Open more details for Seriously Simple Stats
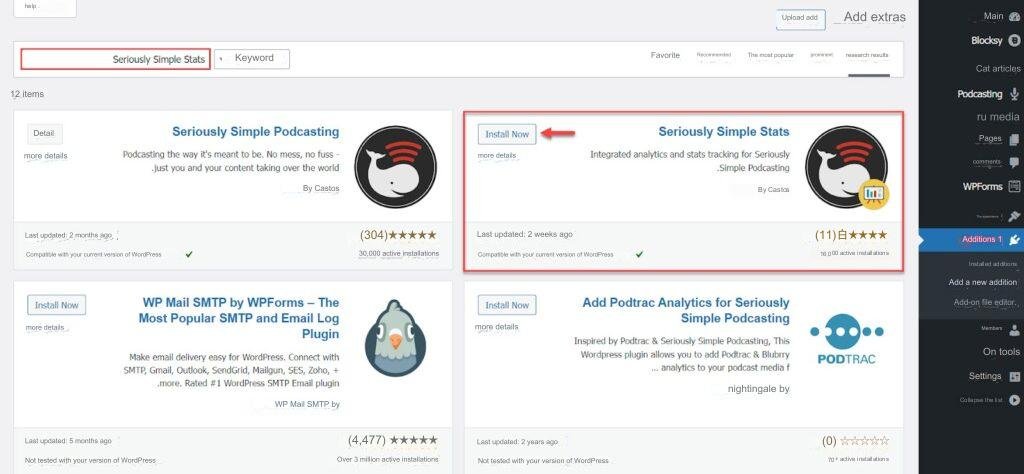 point(496,156)
